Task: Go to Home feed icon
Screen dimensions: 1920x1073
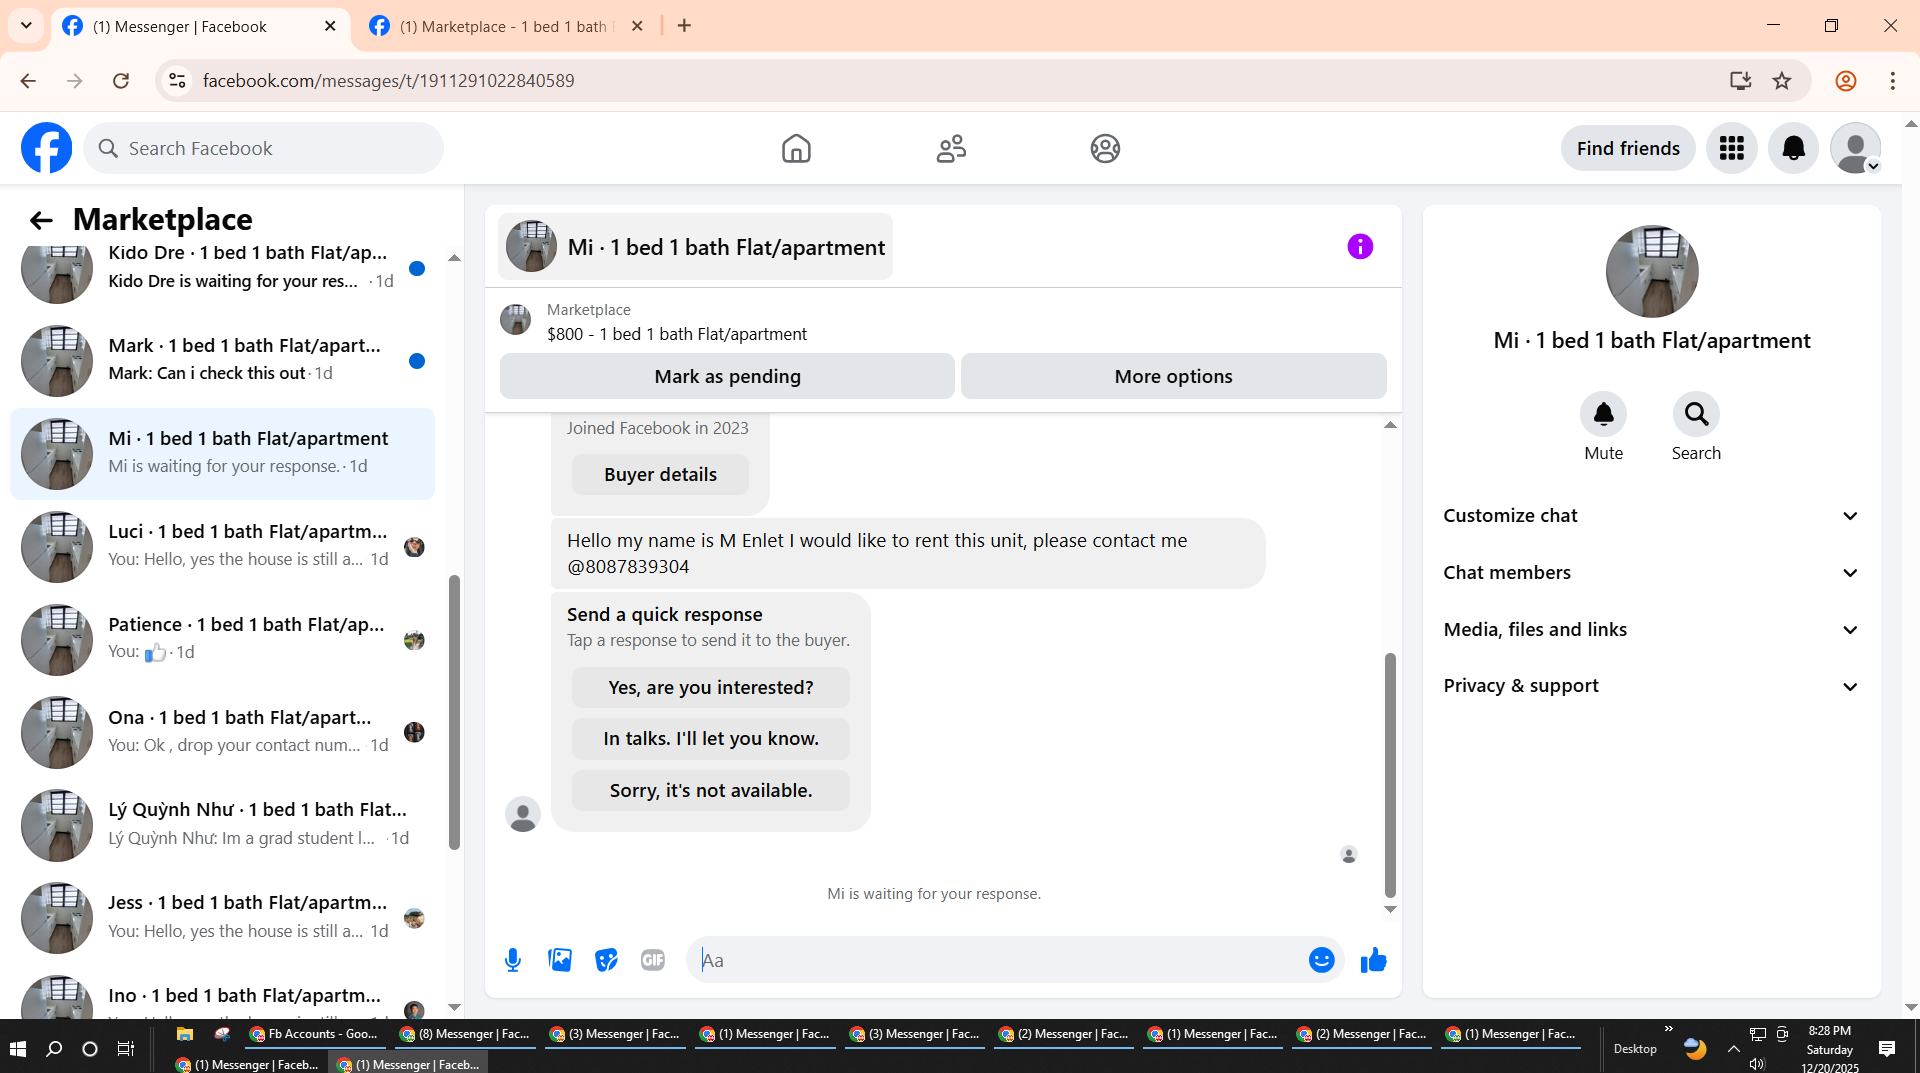Action: (x=796, y=148)
